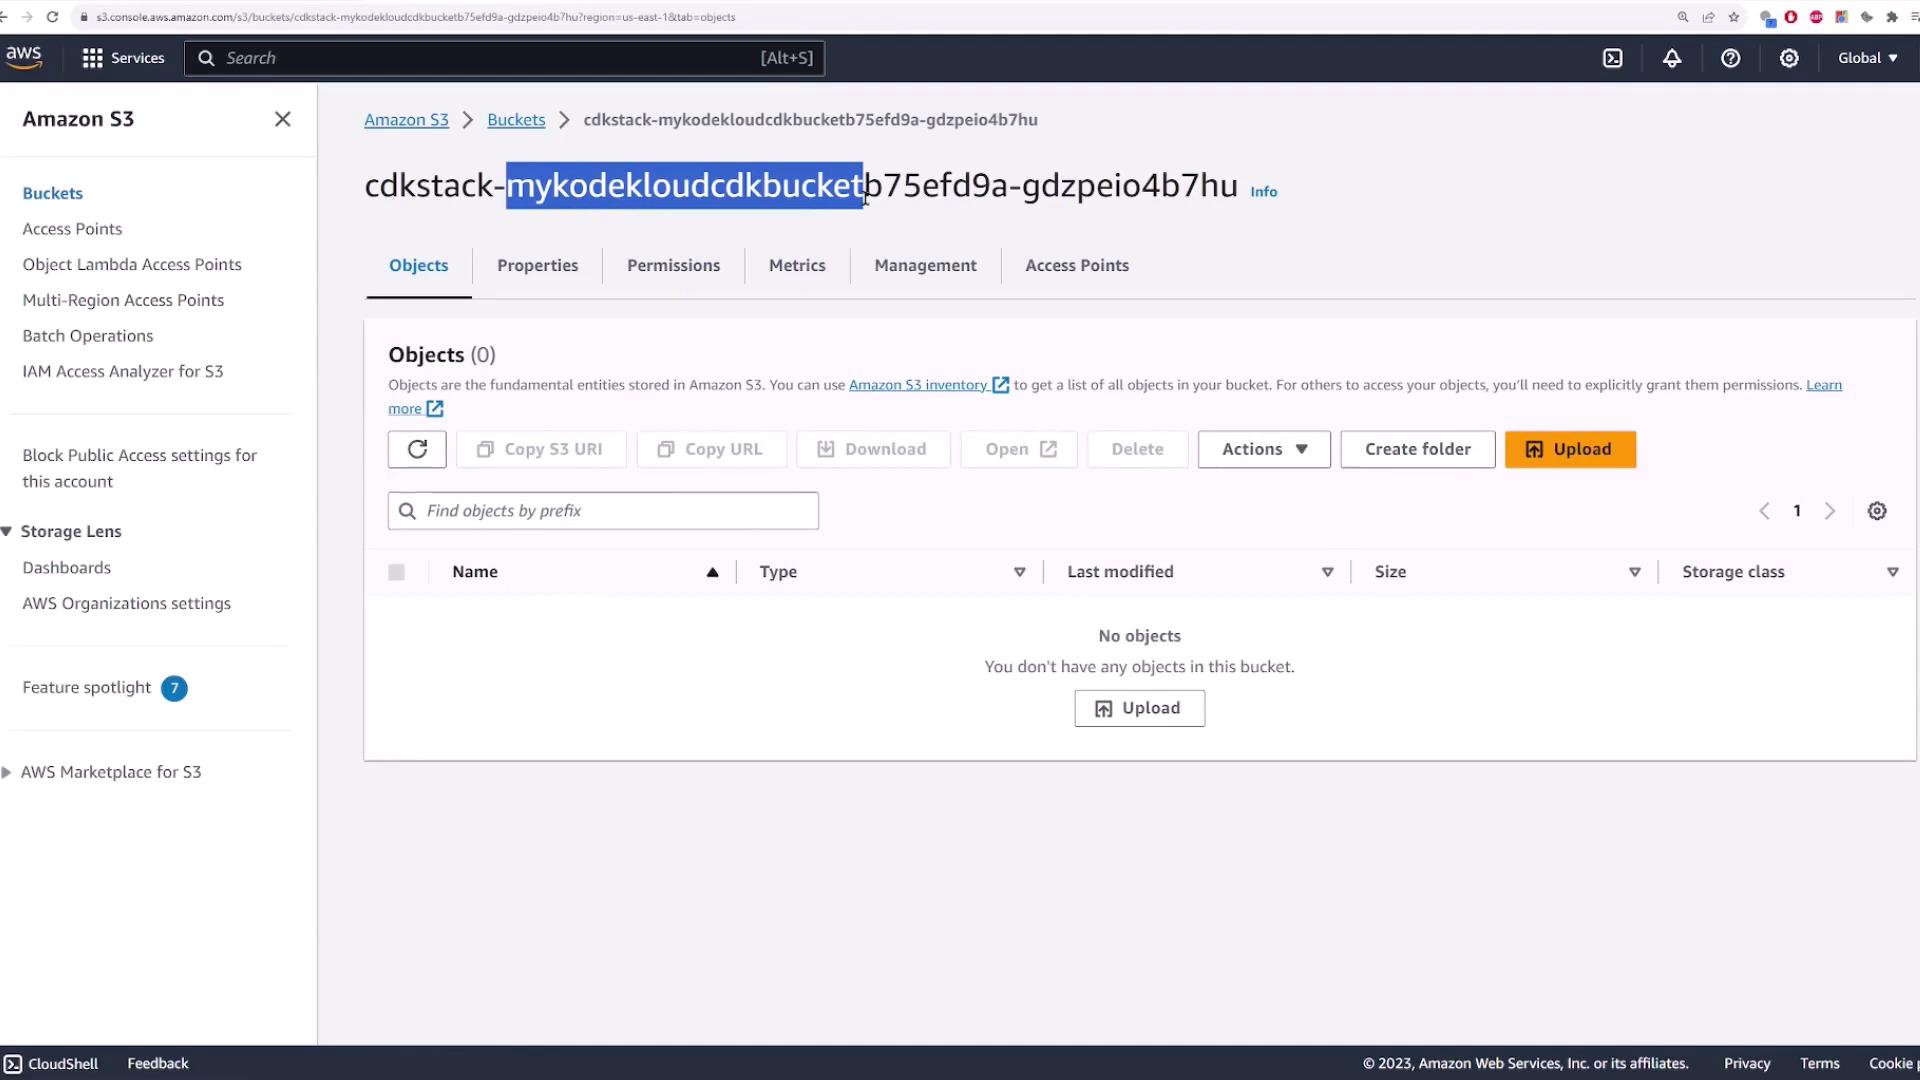Image resolution: width=1920 pixels, height=1080 pixels.
Task: Close the Amazon S3 sidebar
Action: 283,119
